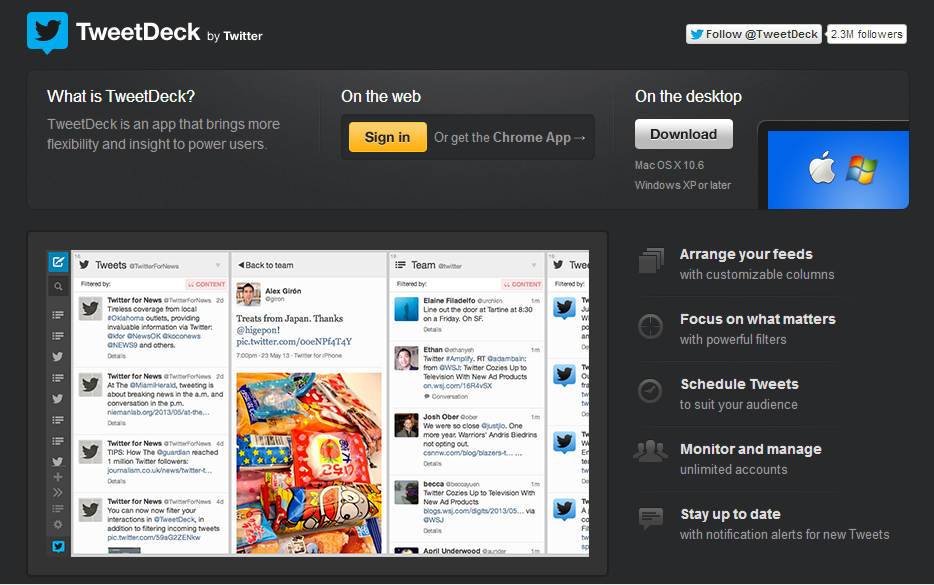This screenshot has width=934, height=585.
Task: Click the Follow @TweetDeck button
Action: (754, 34)
